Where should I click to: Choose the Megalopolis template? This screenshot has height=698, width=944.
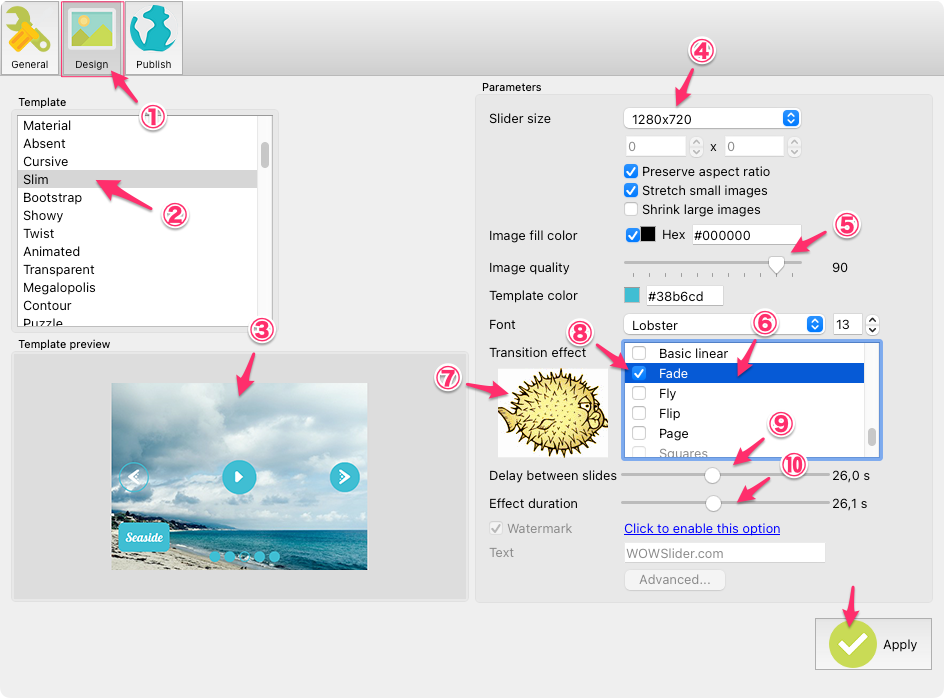click(60, 288)
